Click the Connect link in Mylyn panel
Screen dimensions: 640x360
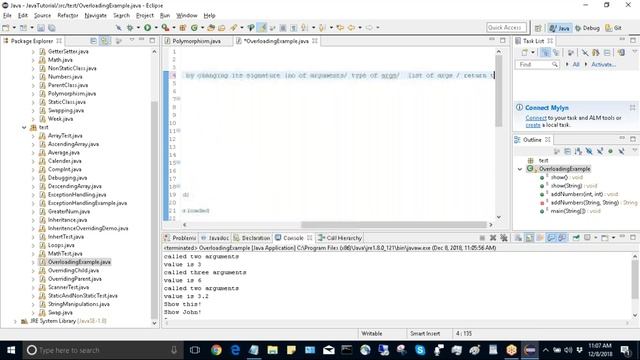(536, 118)
